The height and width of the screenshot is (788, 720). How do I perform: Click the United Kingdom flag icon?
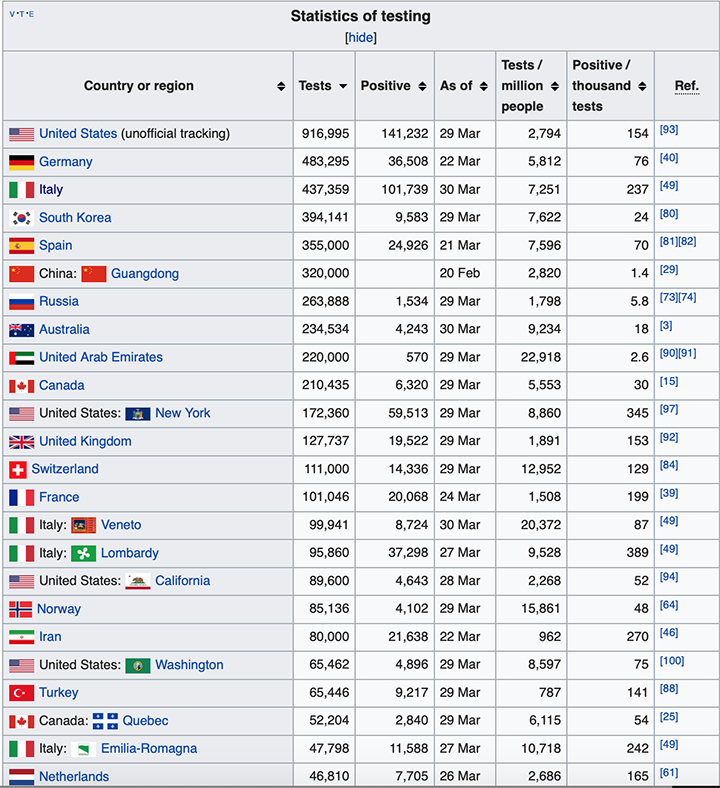pyautogui.click(x=22, y=442)
